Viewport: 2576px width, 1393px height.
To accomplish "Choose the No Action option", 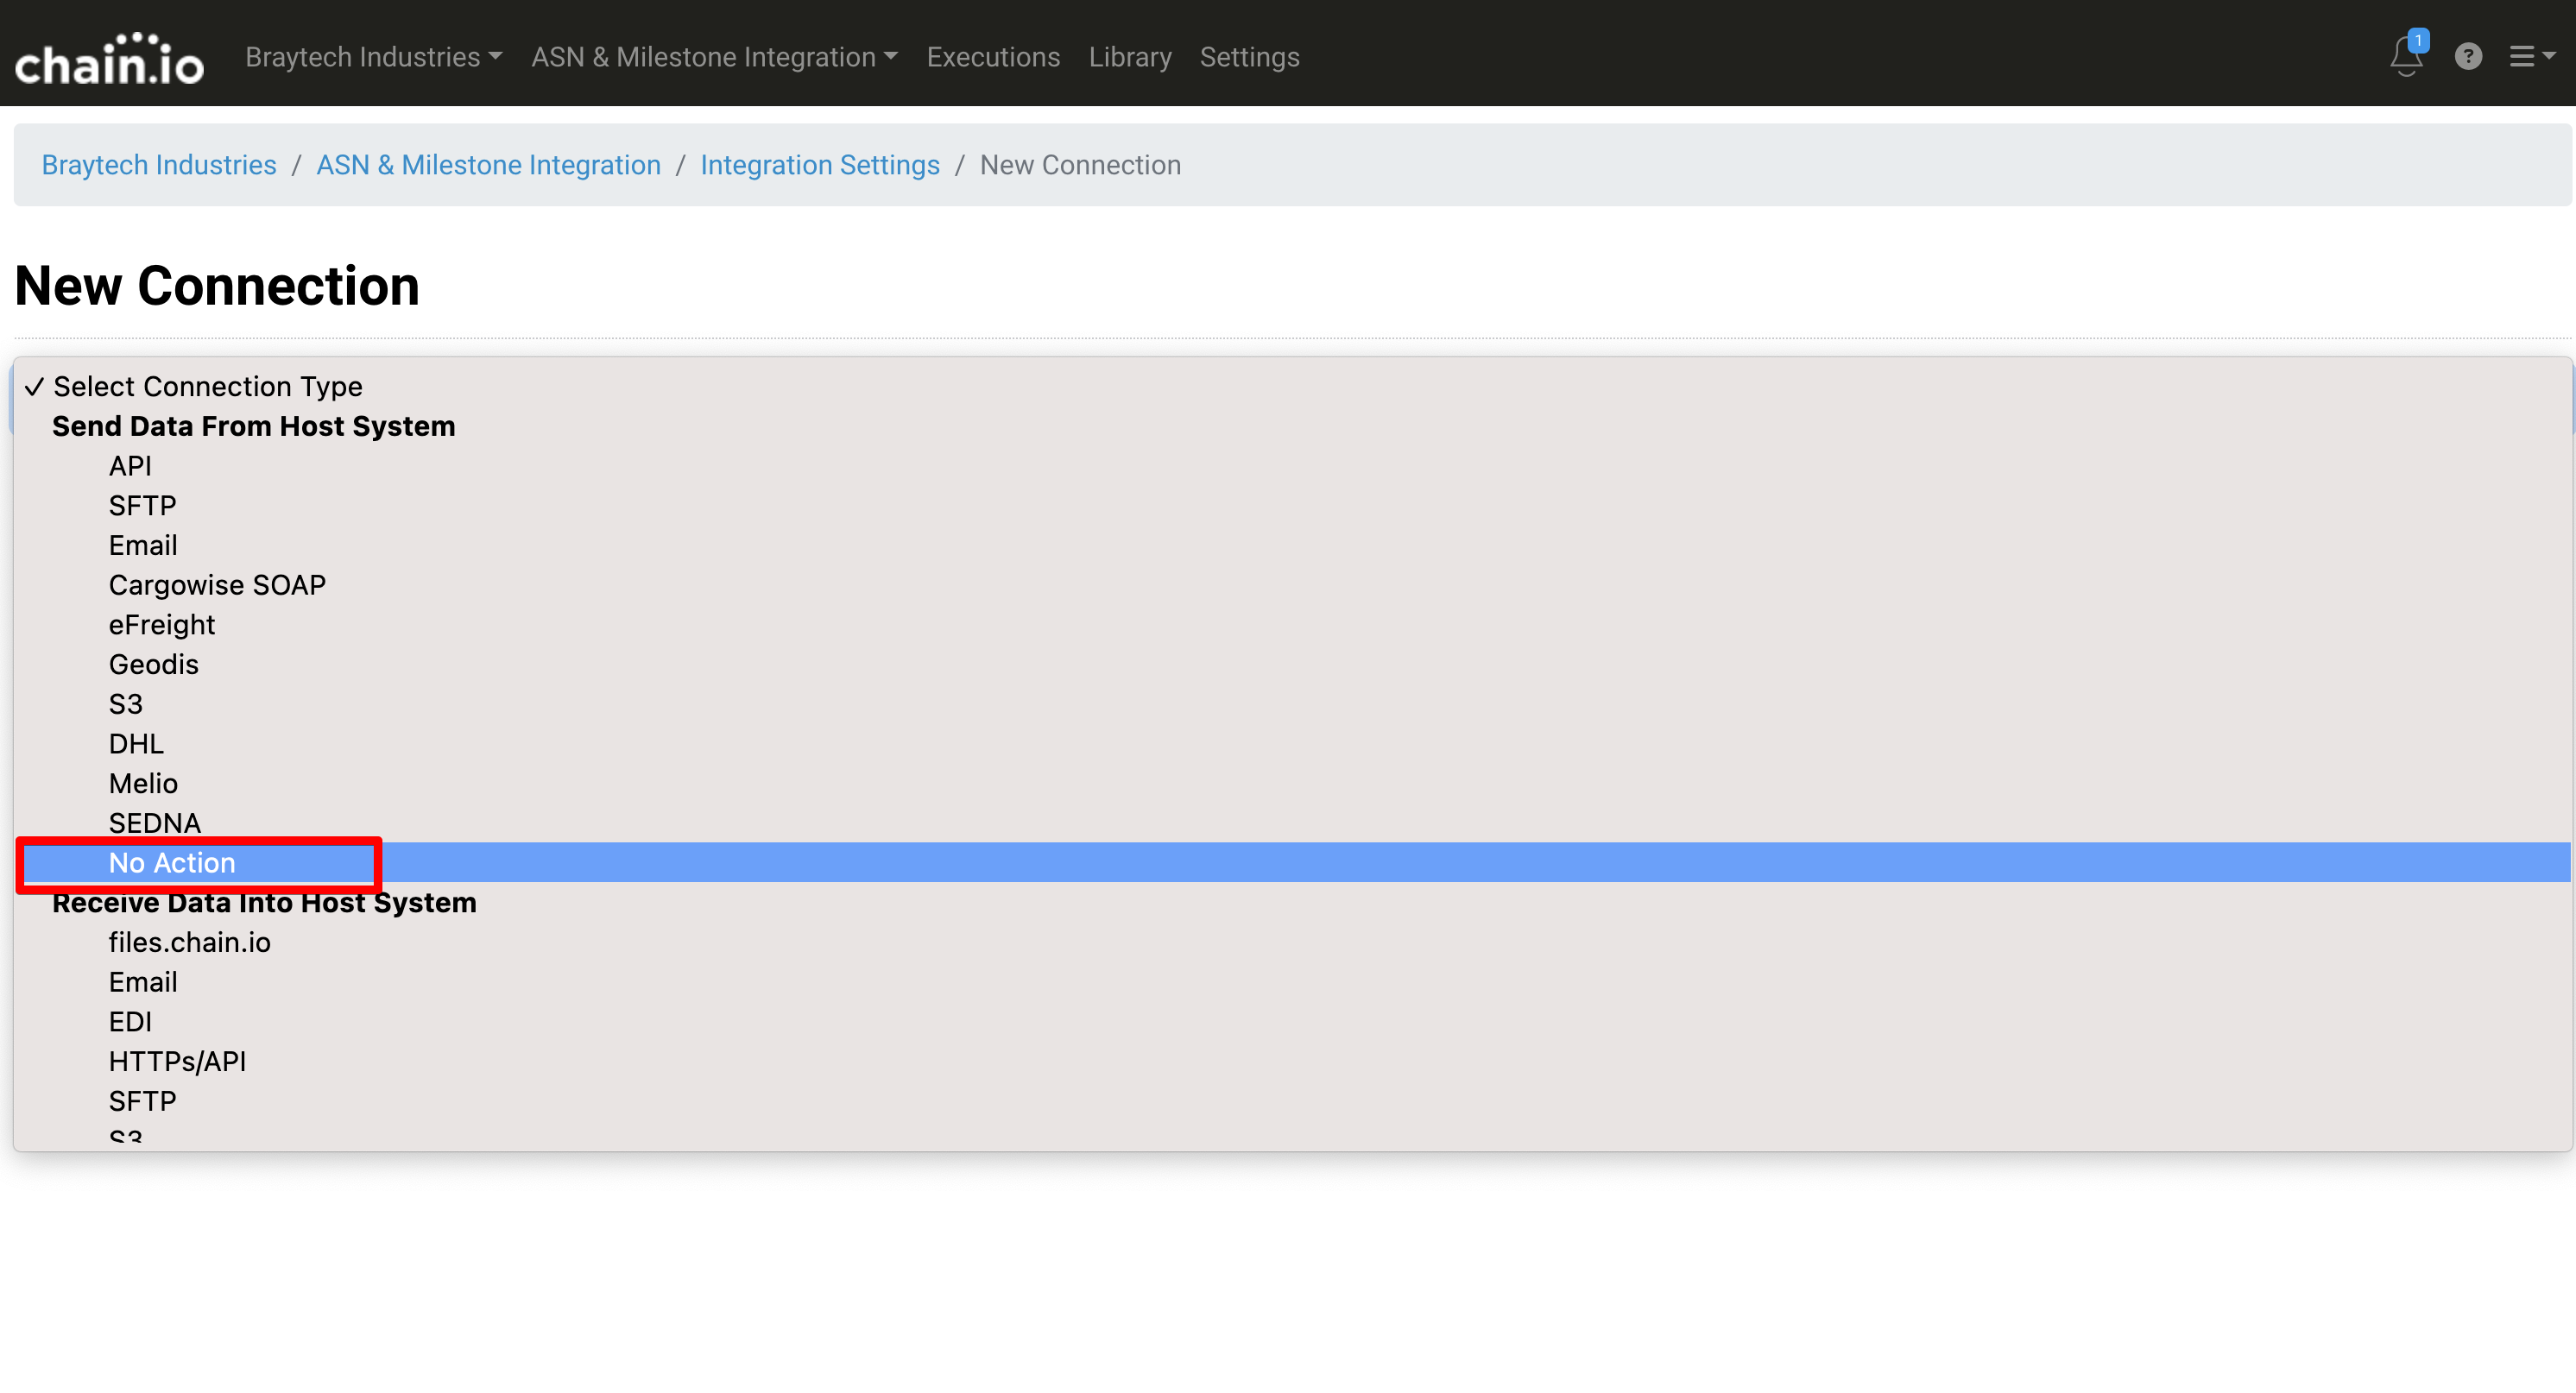I will point(172,863).
